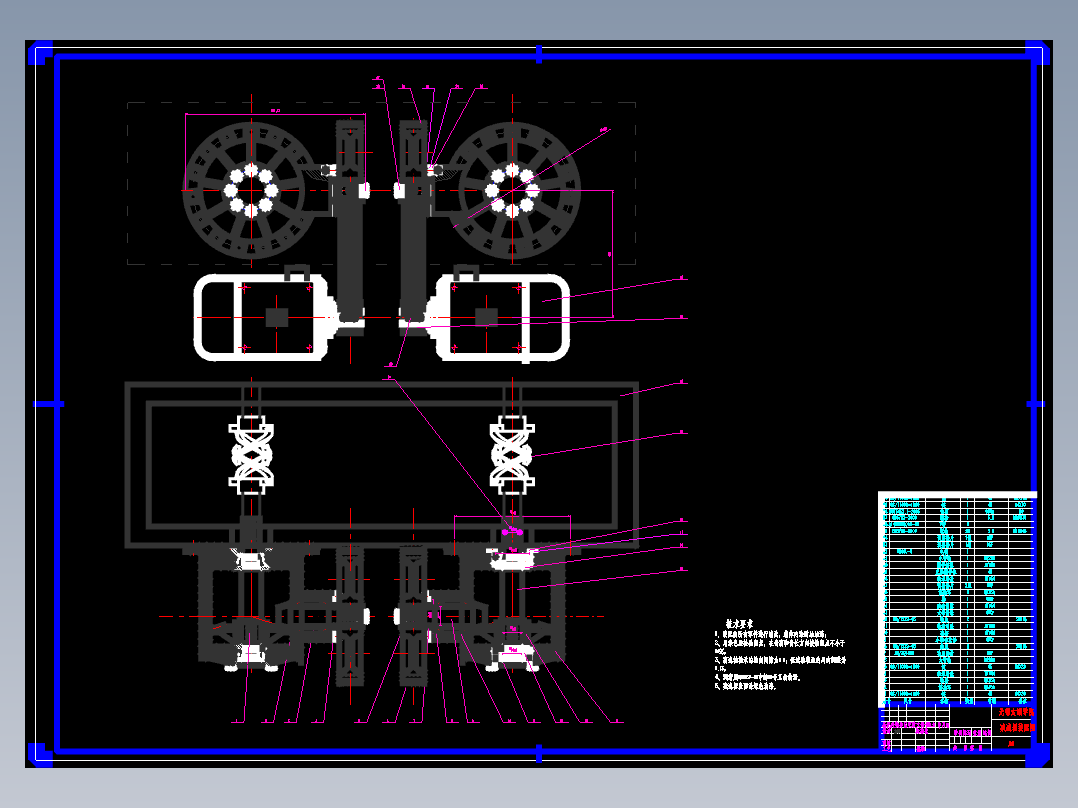Click the left spoked wheel hub center
This screenshot has height=808, width=1078.
pos(251,190)
